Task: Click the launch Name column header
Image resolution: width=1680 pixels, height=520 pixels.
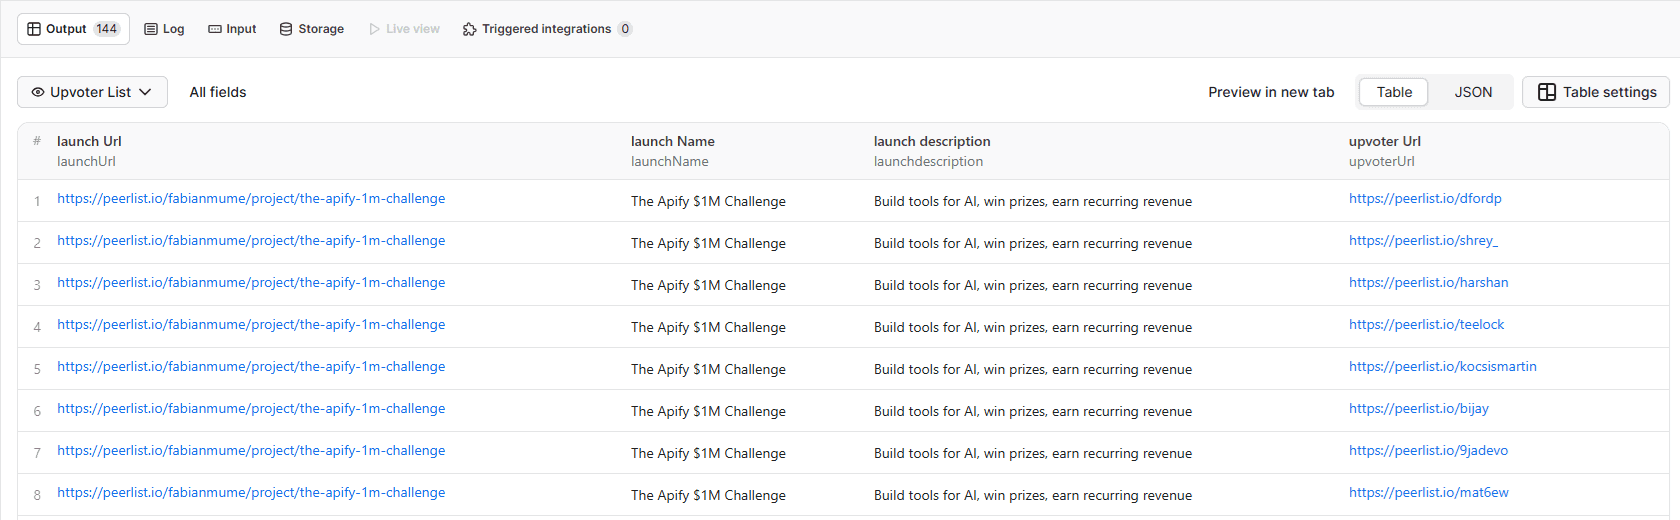Action: point(672,141)
